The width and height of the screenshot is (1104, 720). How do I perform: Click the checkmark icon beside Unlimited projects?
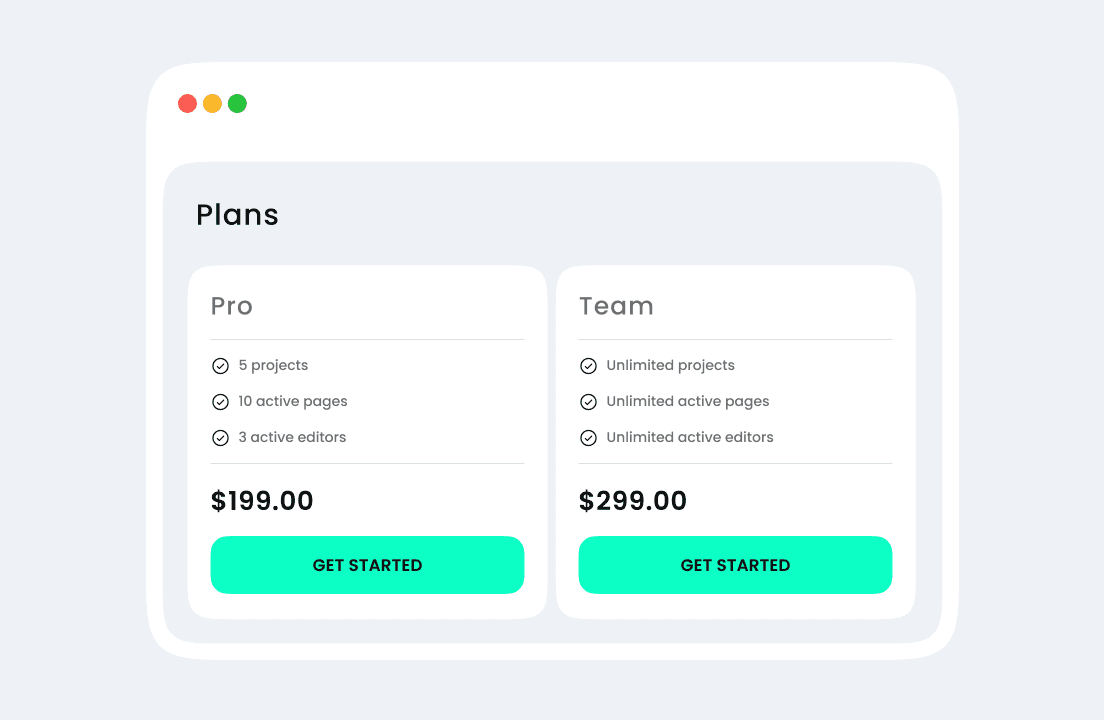(x=588, y=366)
